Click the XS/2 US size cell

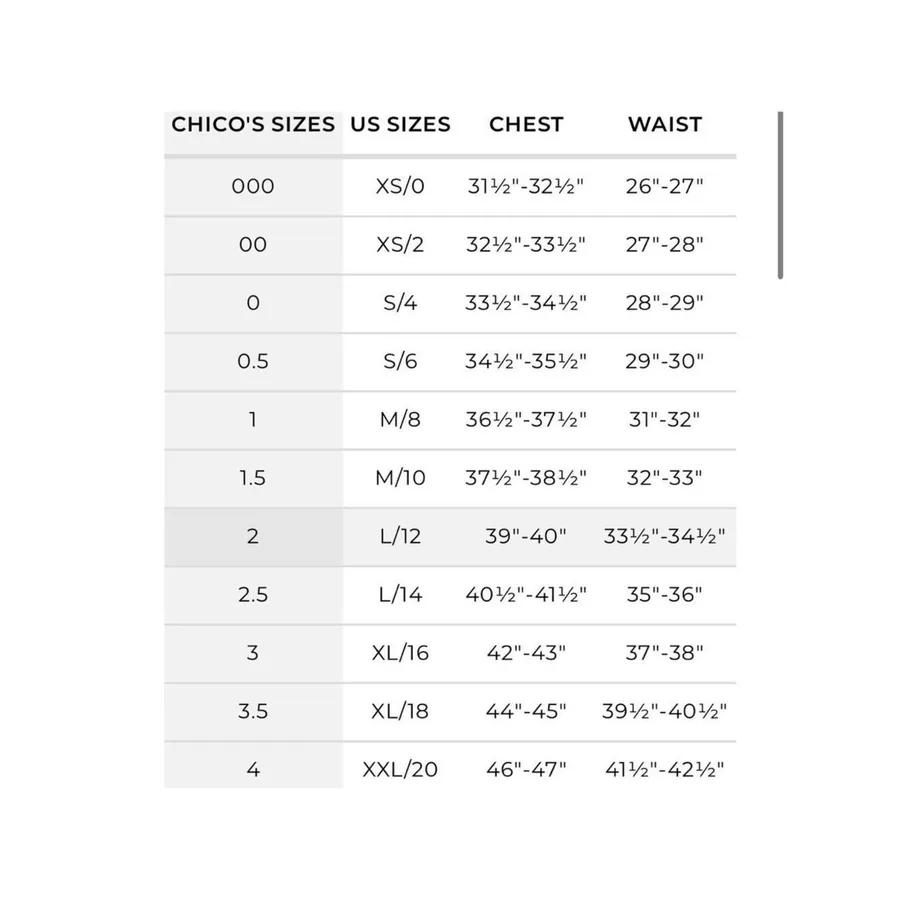[x=400, y=245]
